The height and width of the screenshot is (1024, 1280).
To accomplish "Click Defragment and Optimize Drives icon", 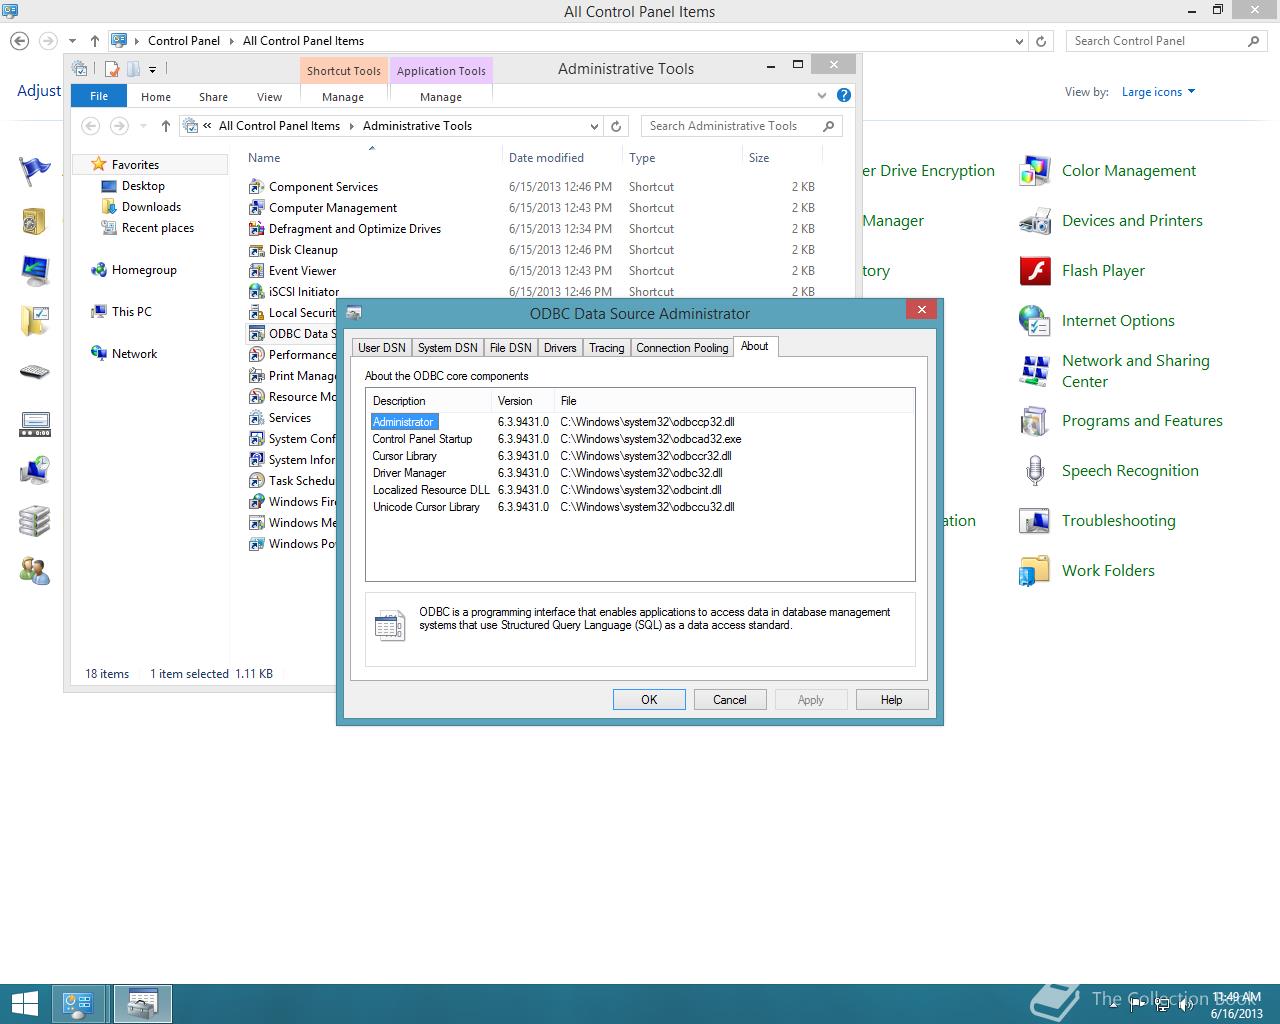I will pos(256,229).
